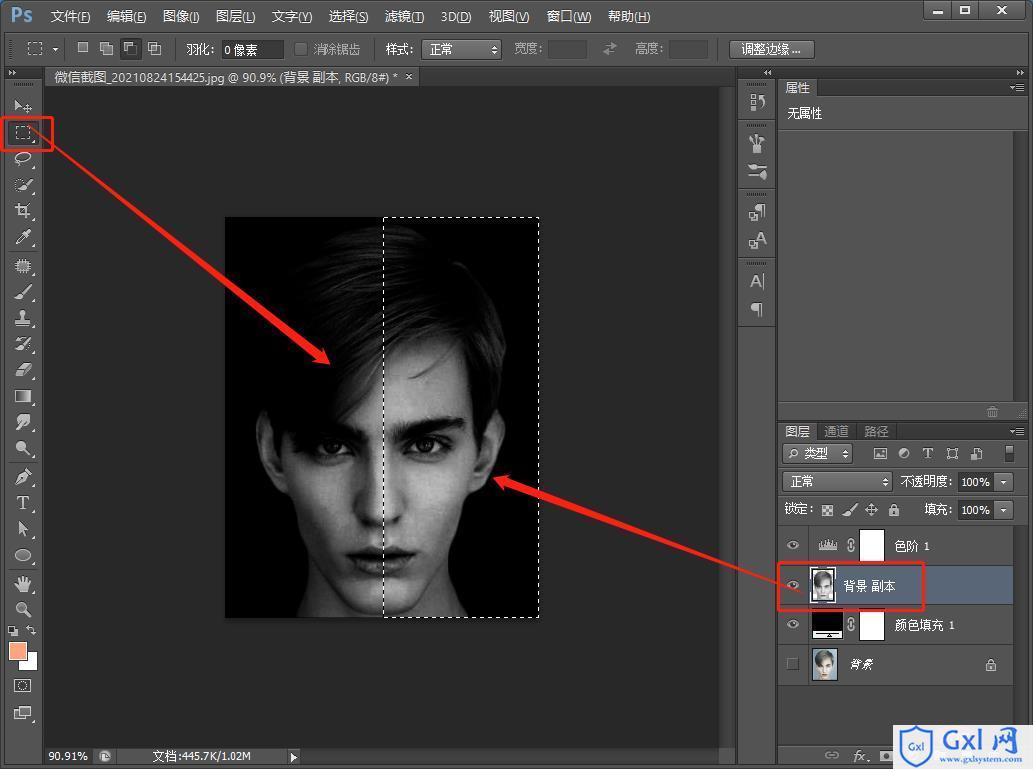Viewport: 1033px width, 769px height.
Task: Click Subtract from selection mode button
Action: pos(130,48)
